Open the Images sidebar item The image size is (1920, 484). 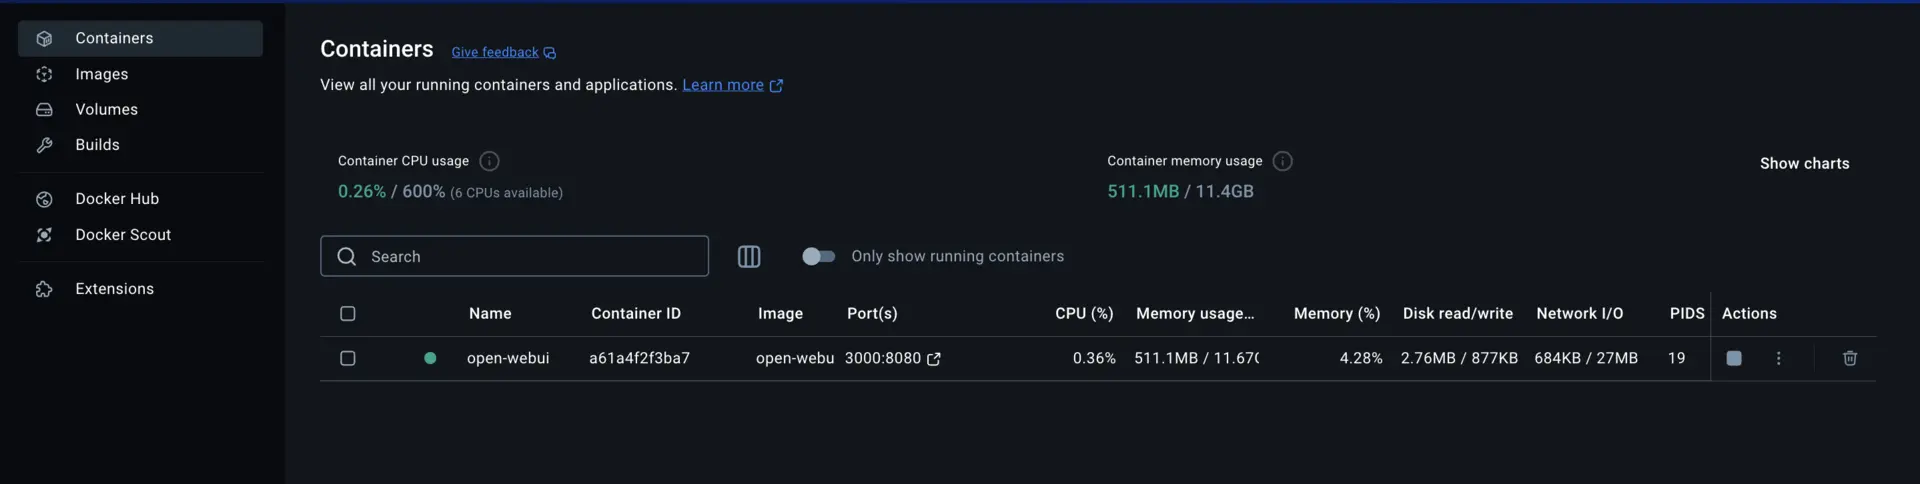pos(140,74)
